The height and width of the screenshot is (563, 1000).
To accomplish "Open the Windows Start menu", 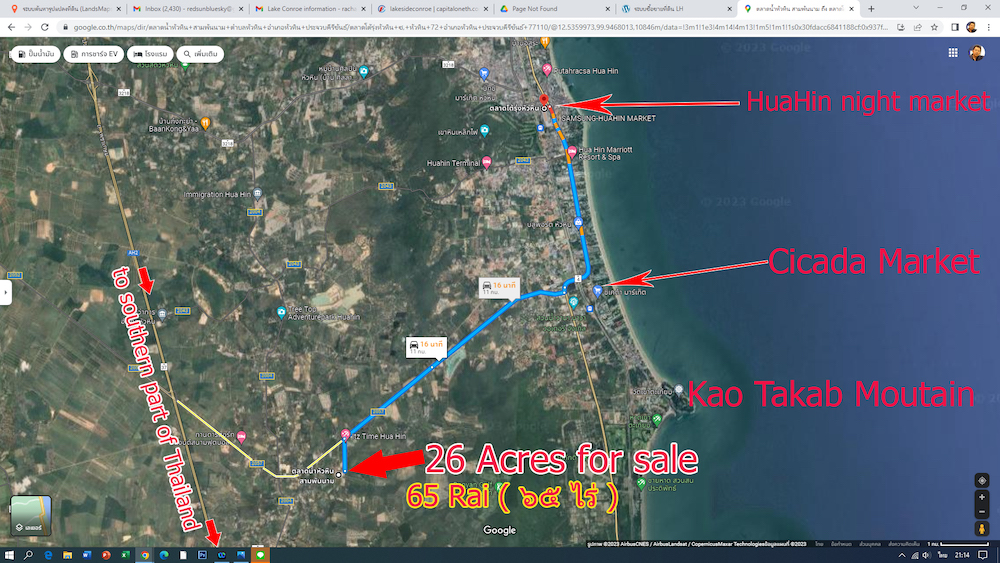I will click(9, 555).
